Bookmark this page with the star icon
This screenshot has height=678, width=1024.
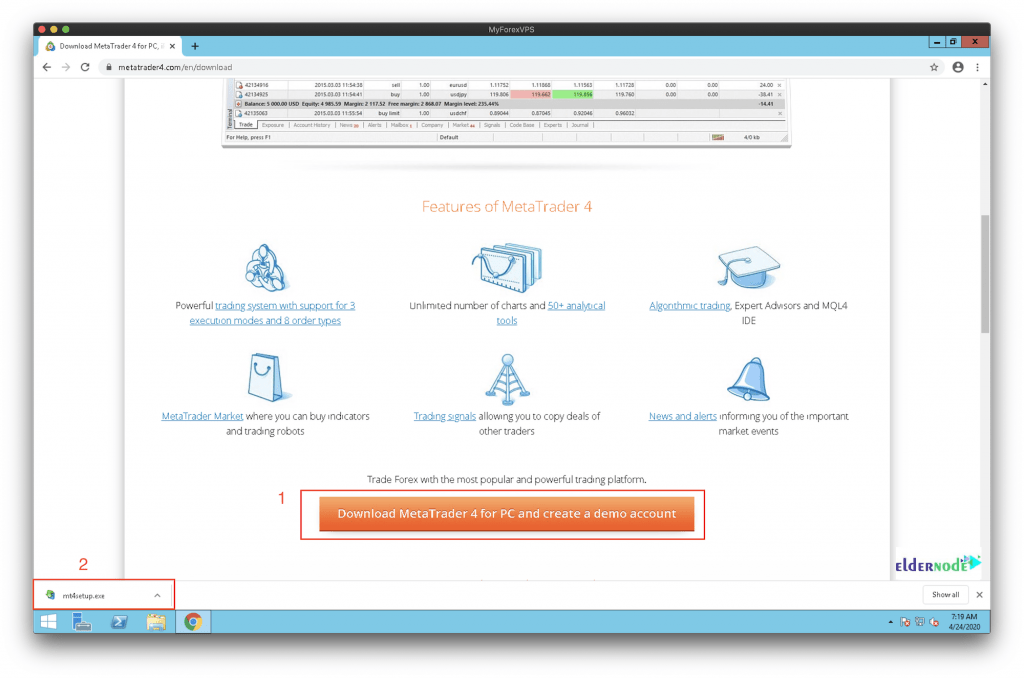point(934,67)
